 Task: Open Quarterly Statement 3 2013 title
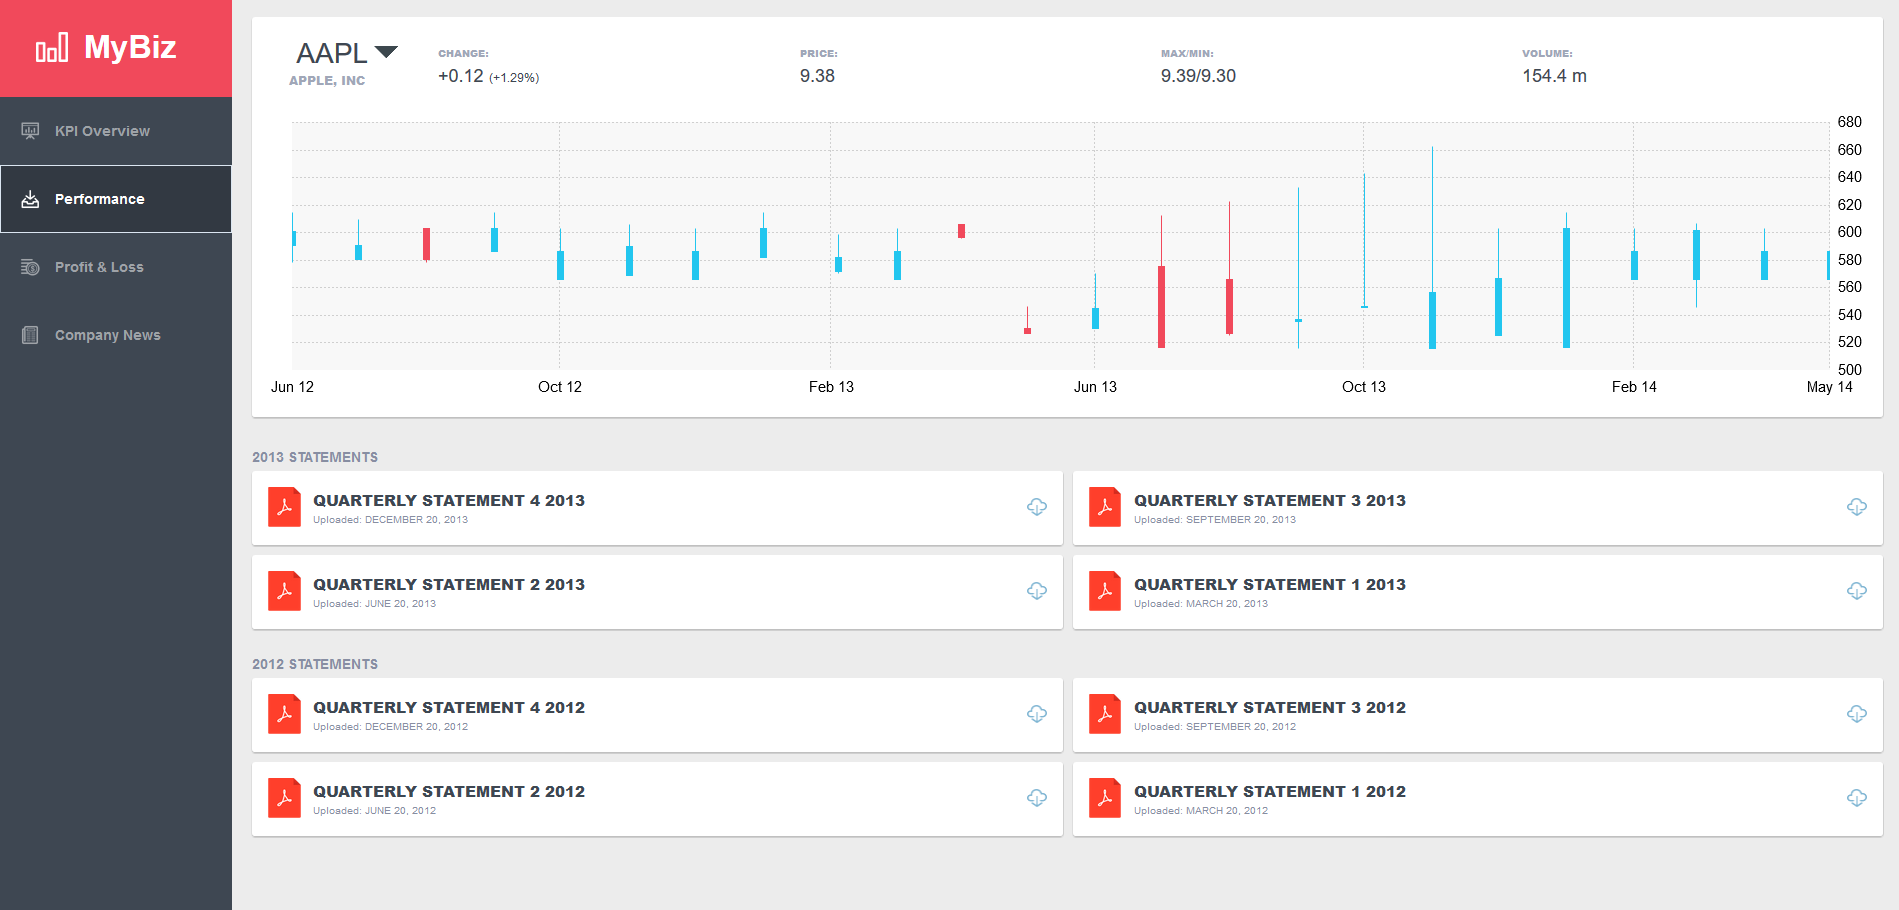pyautogui.click(x=1270, y=501)
